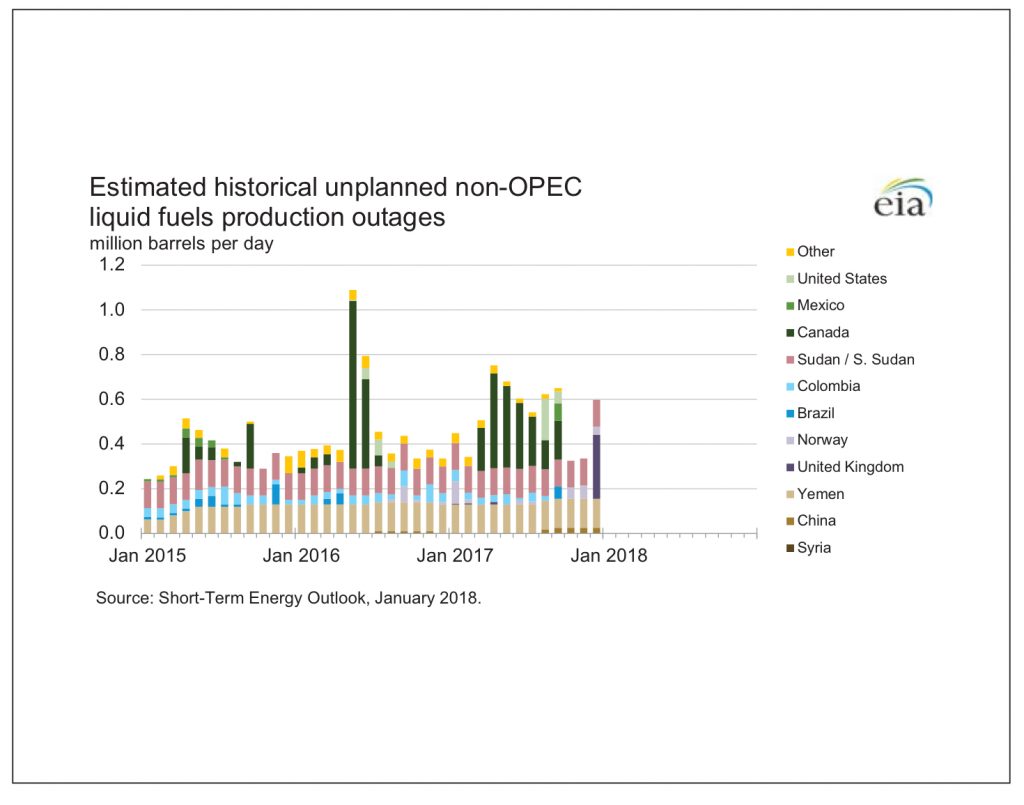The image size is (1024, 805).
Task: Select the China legend label
Action: pos(816,521)
